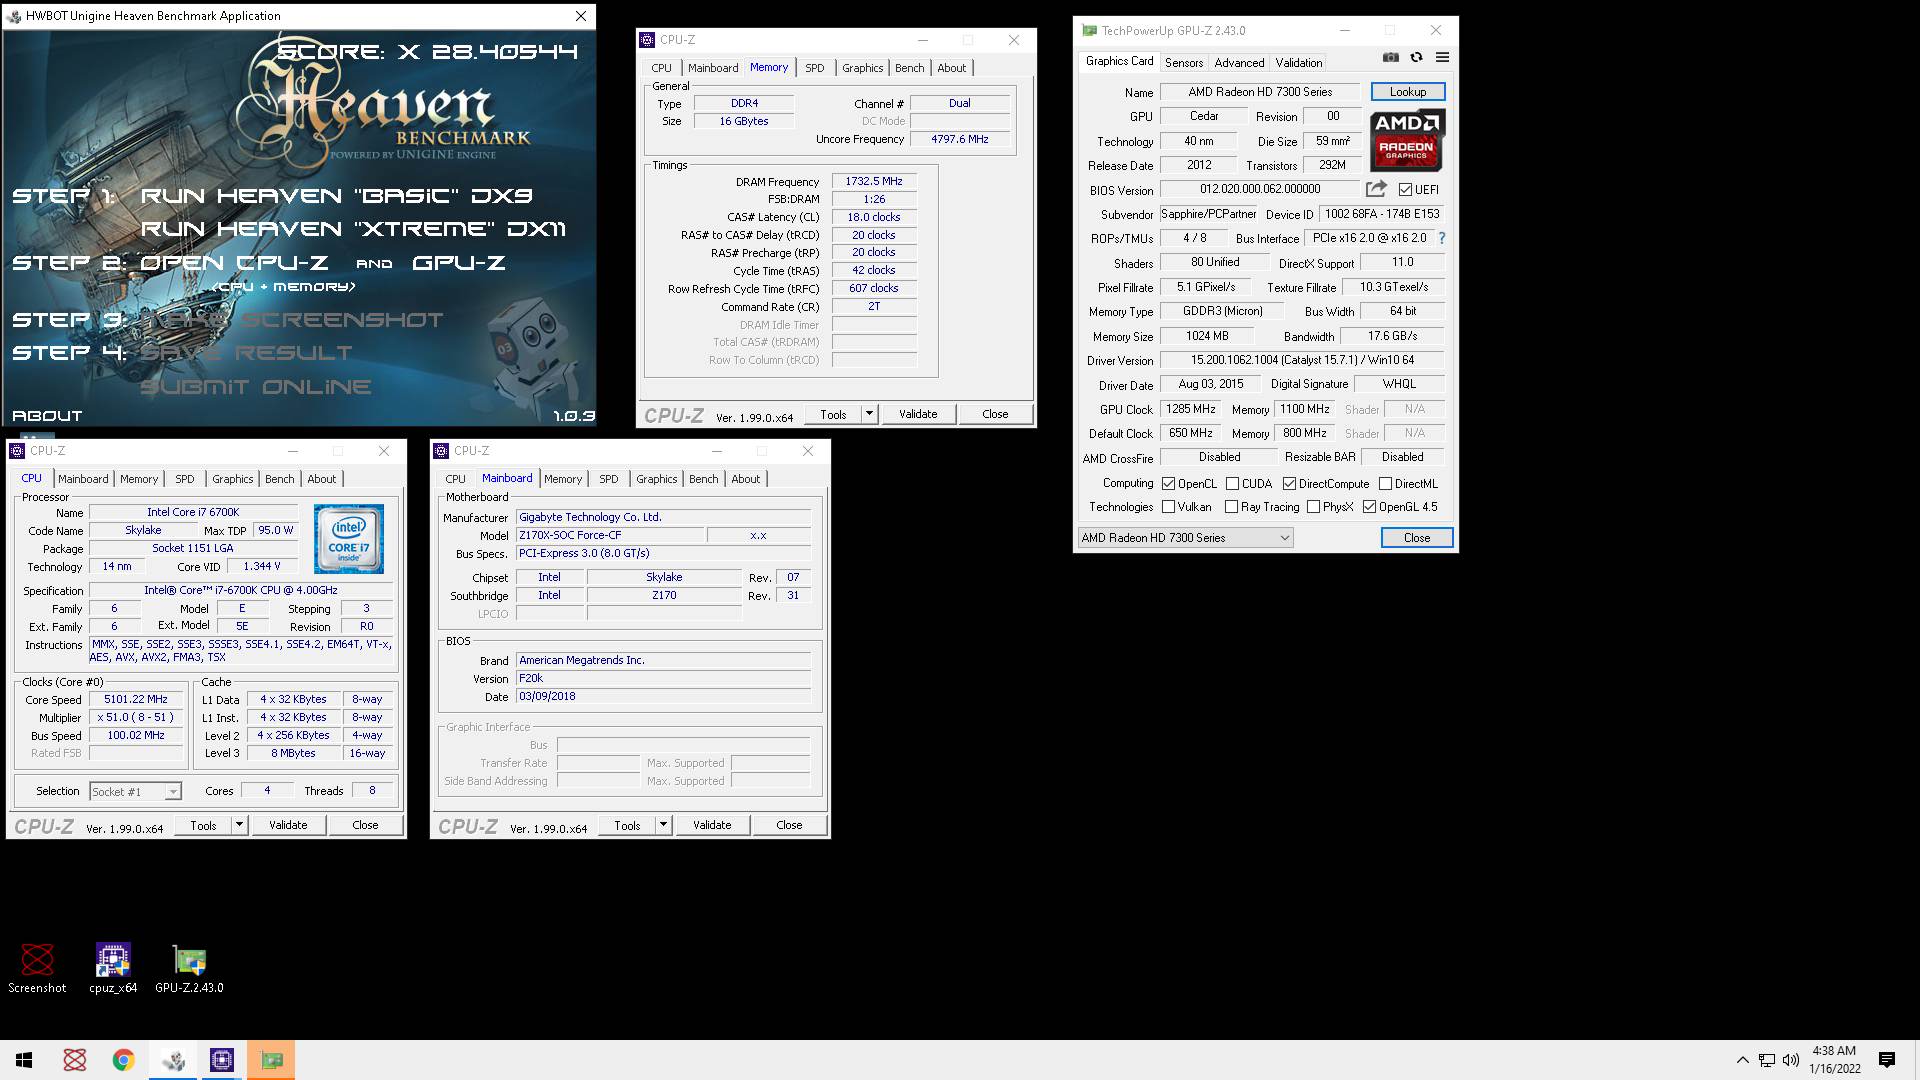
Task: Open Bench tab in the CPU tab window
Action: point(279,479)
